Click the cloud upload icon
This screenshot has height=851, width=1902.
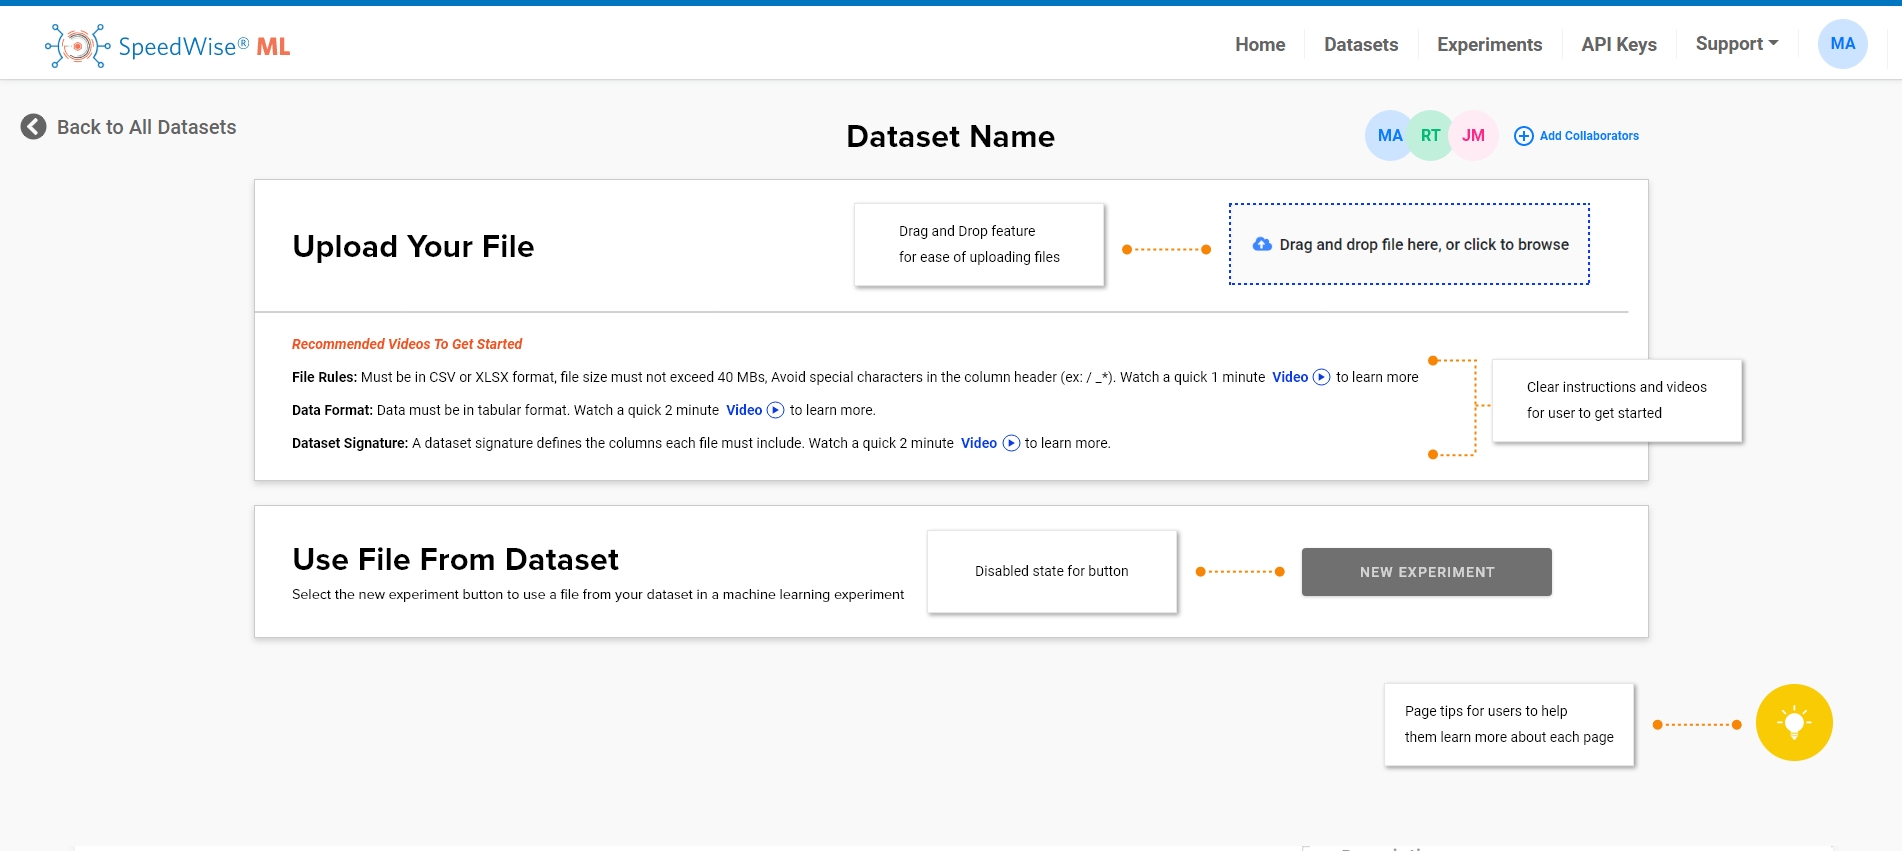(x=1262, y=244)
